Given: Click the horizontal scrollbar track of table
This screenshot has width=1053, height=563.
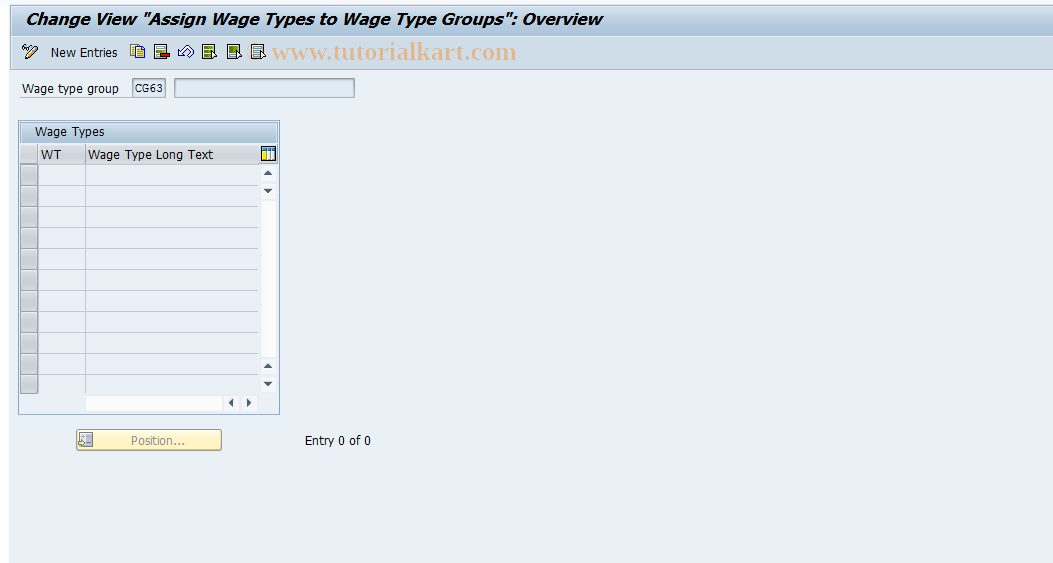Looking at the screenshot, I should click(x=154, y=403).
